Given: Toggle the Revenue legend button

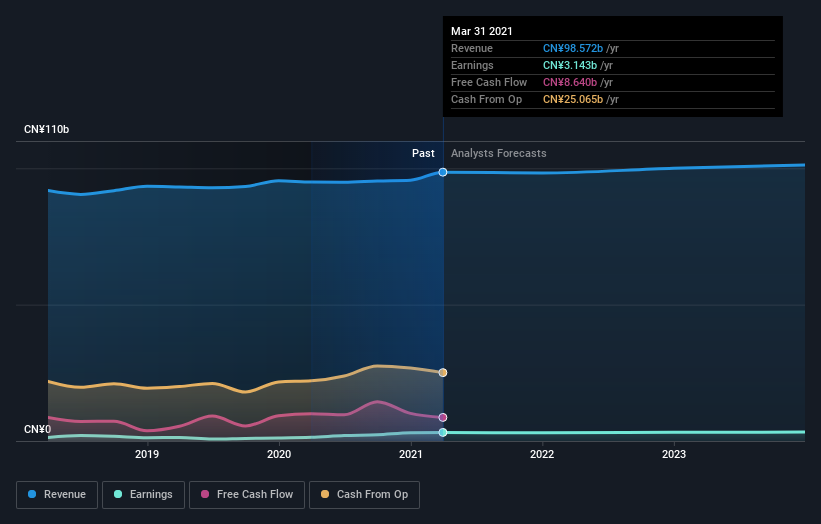Looking at the screenshot, I should [57, 495].
